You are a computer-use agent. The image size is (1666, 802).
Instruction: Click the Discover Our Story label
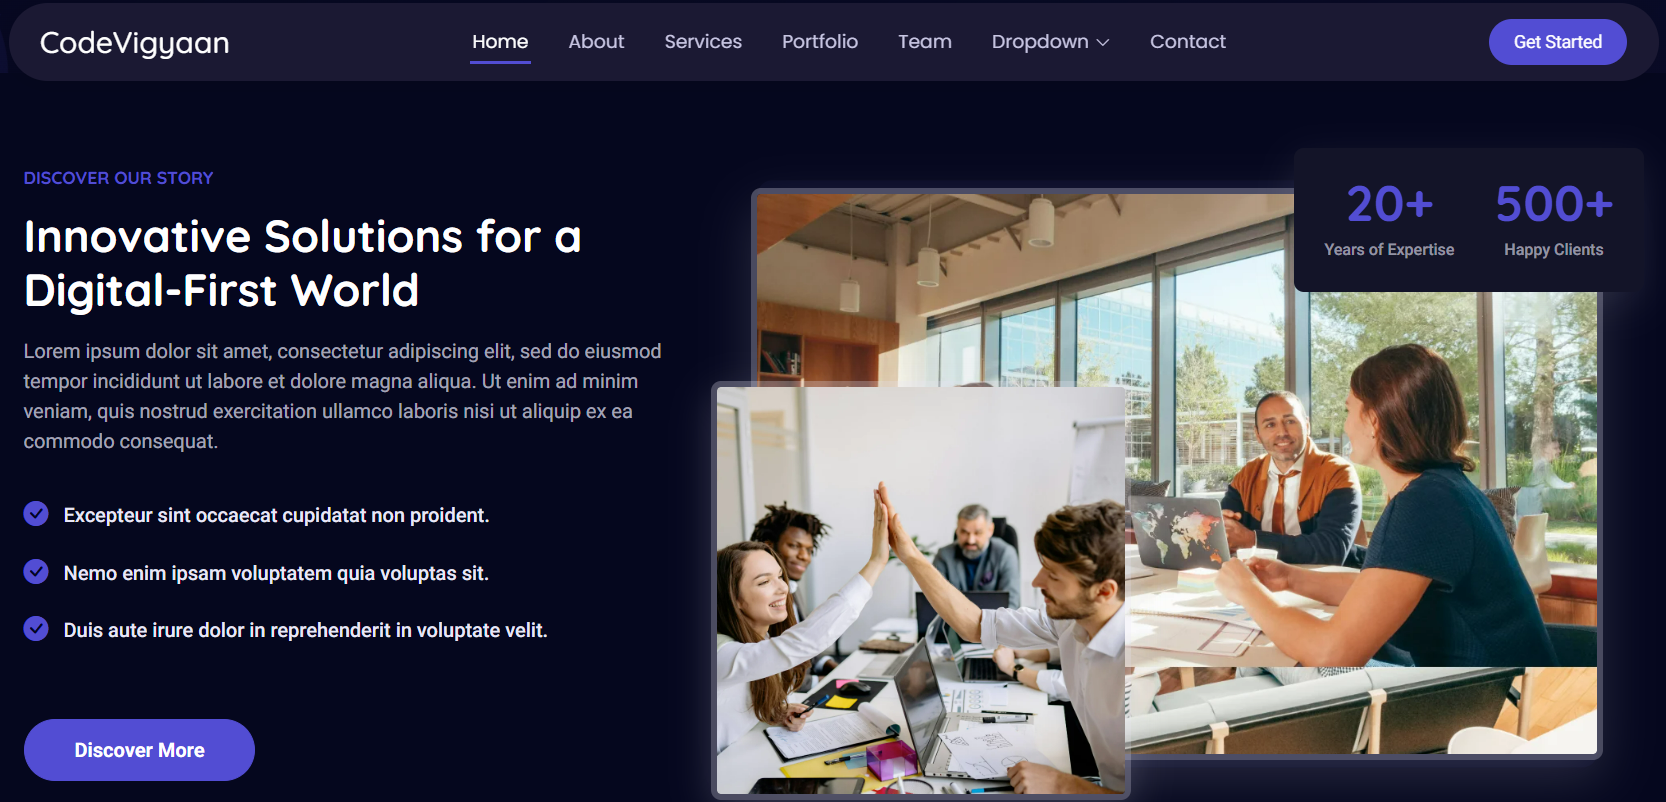[x=119, y=178]
